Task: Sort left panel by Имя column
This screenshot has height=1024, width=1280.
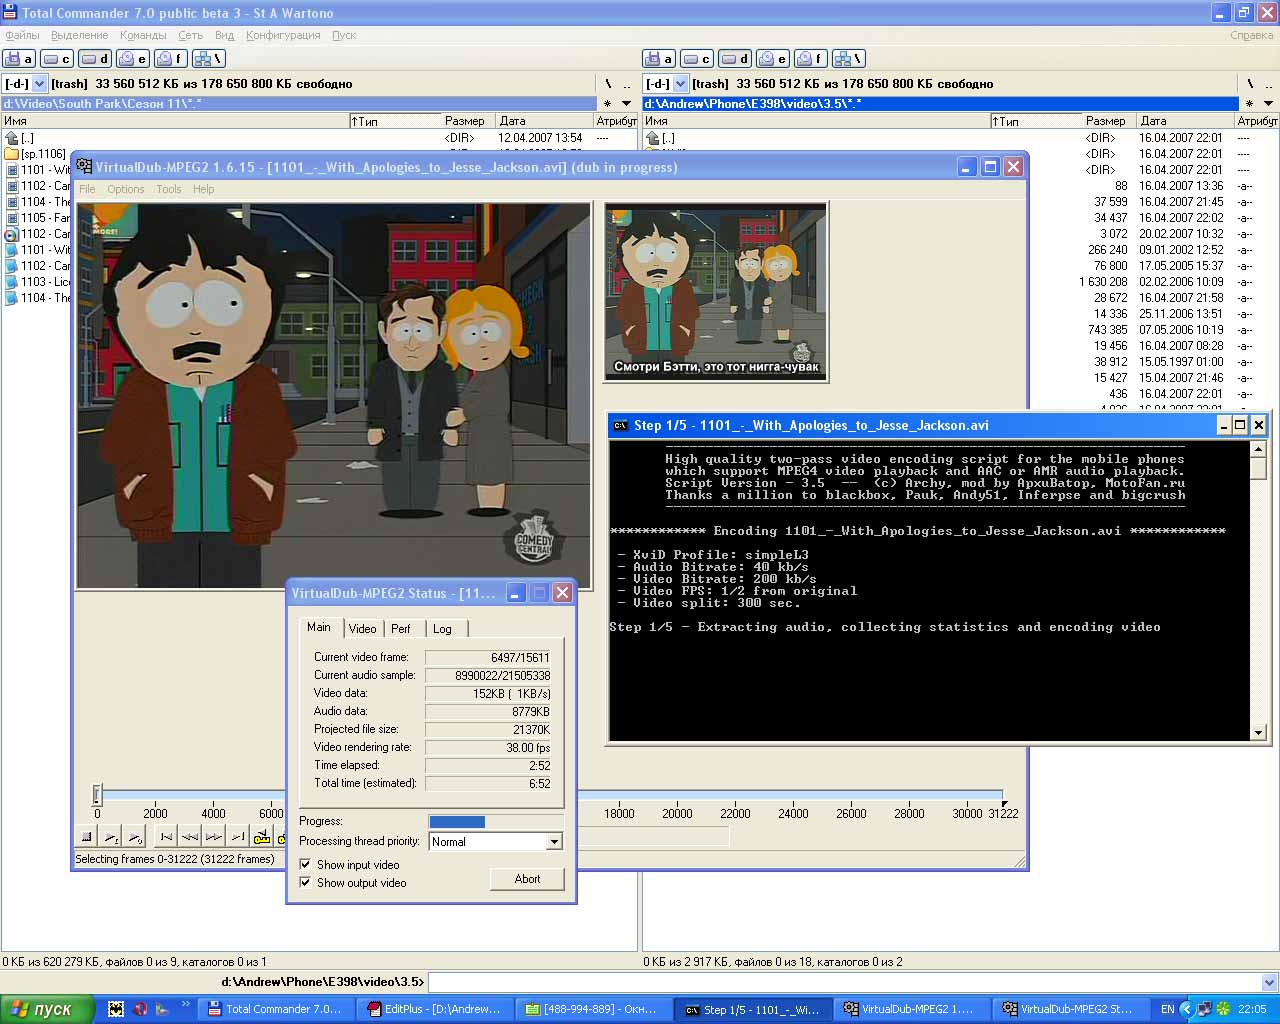Action: (x=174, y=121)
